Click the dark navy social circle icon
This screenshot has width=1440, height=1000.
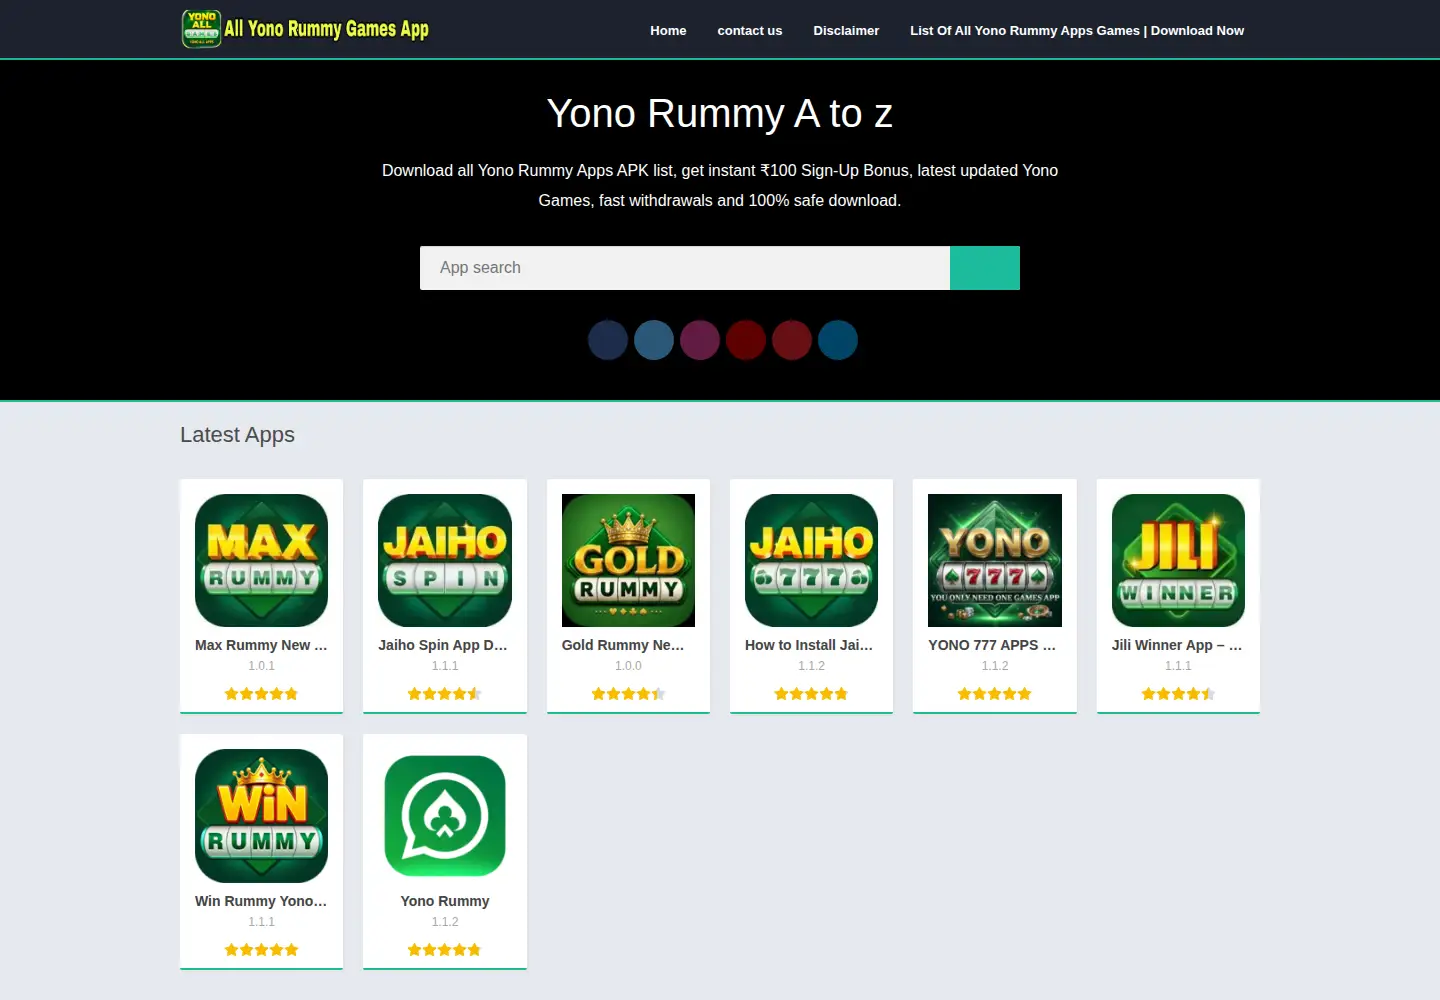point(608,340)
